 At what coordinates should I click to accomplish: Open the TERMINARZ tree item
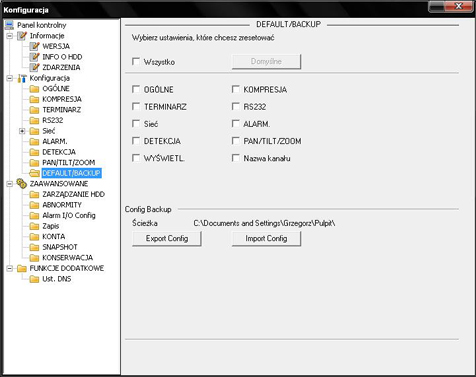[62, 110]
